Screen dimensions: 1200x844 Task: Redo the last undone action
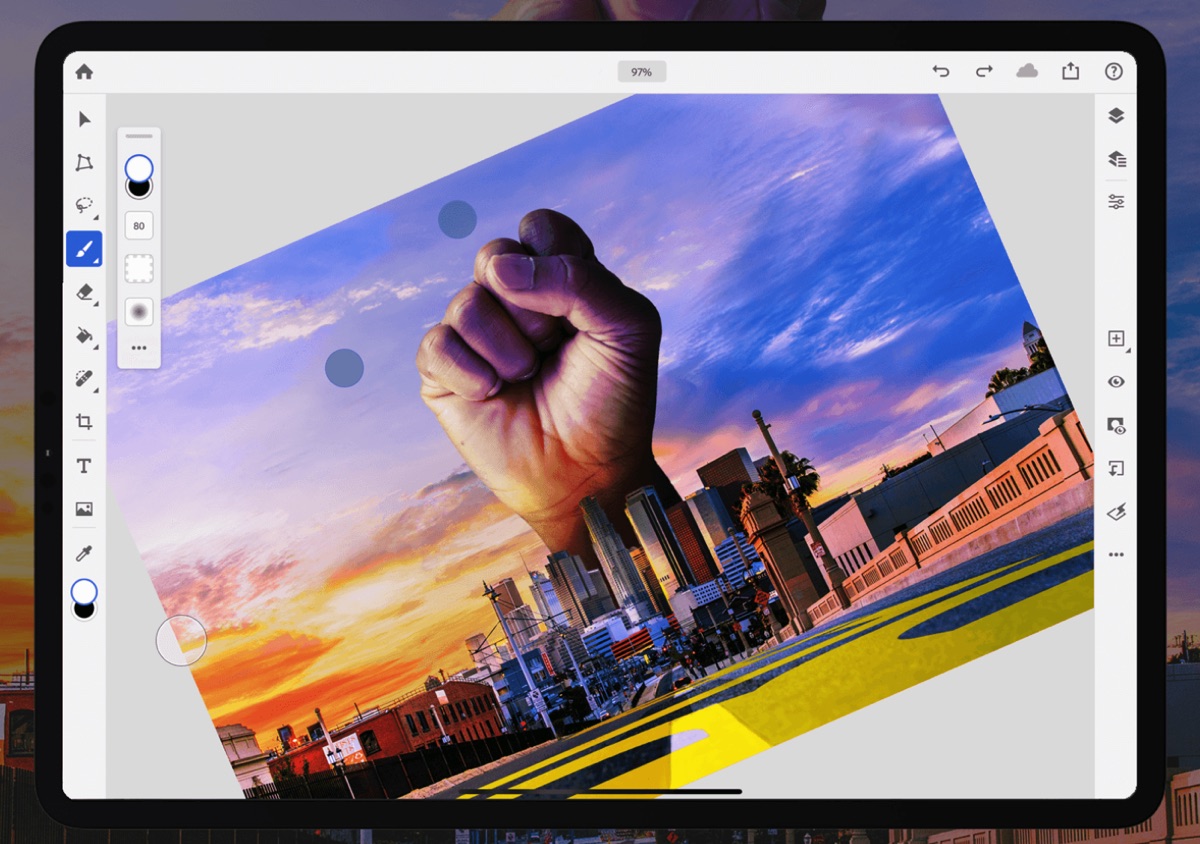pos(984,71)
